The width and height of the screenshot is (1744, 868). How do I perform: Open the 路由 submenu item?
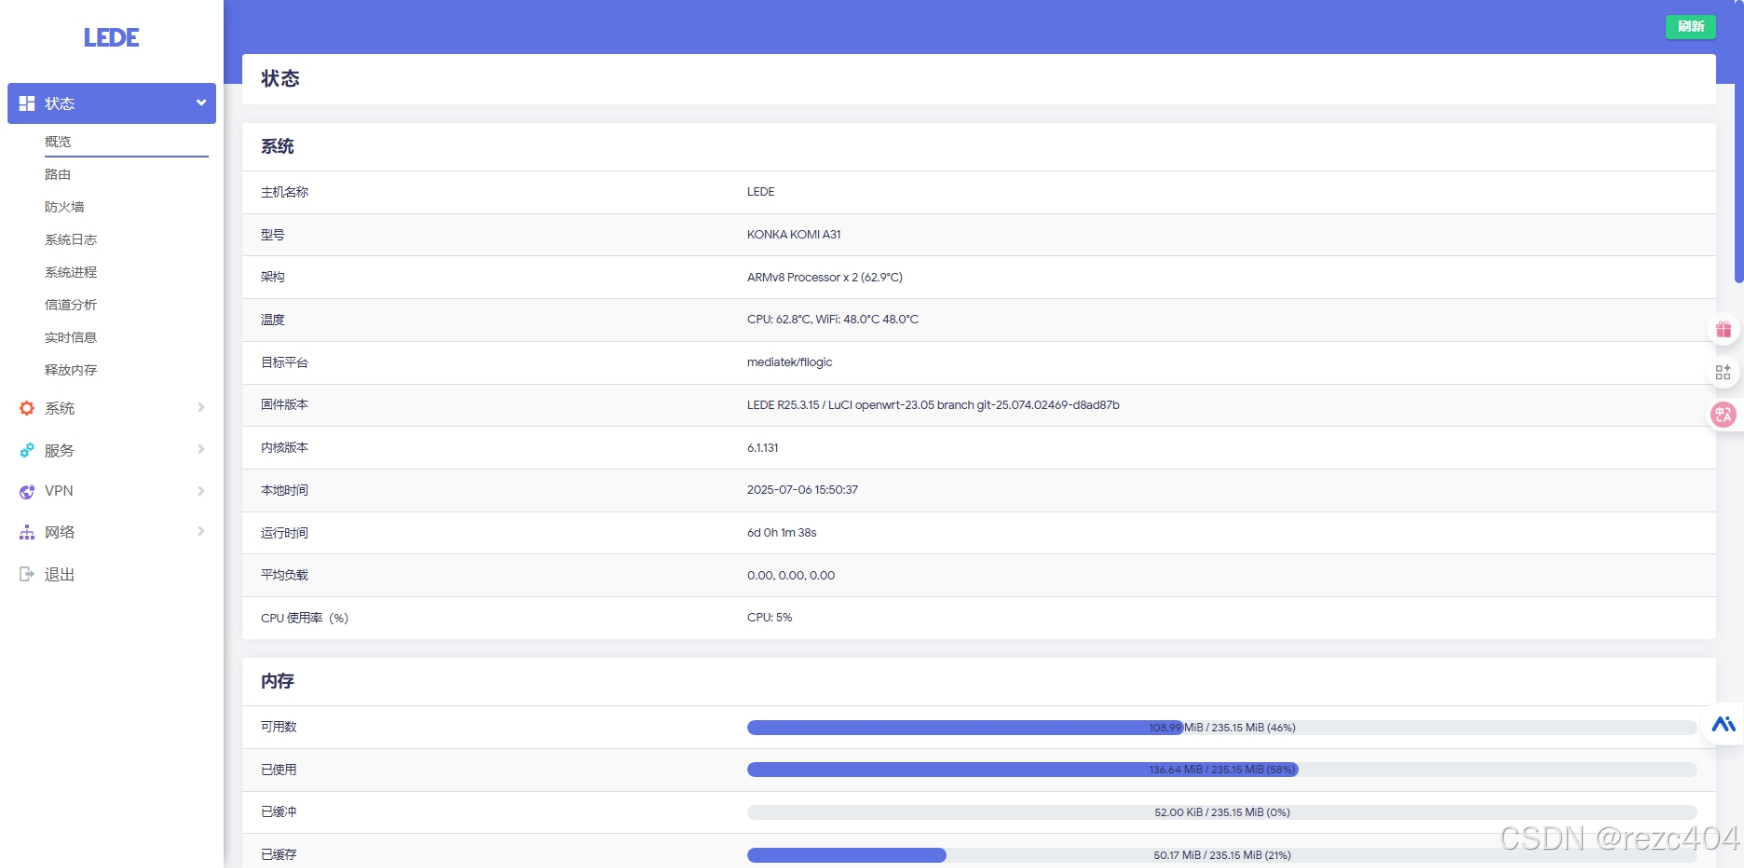click(x=58, y=174)
